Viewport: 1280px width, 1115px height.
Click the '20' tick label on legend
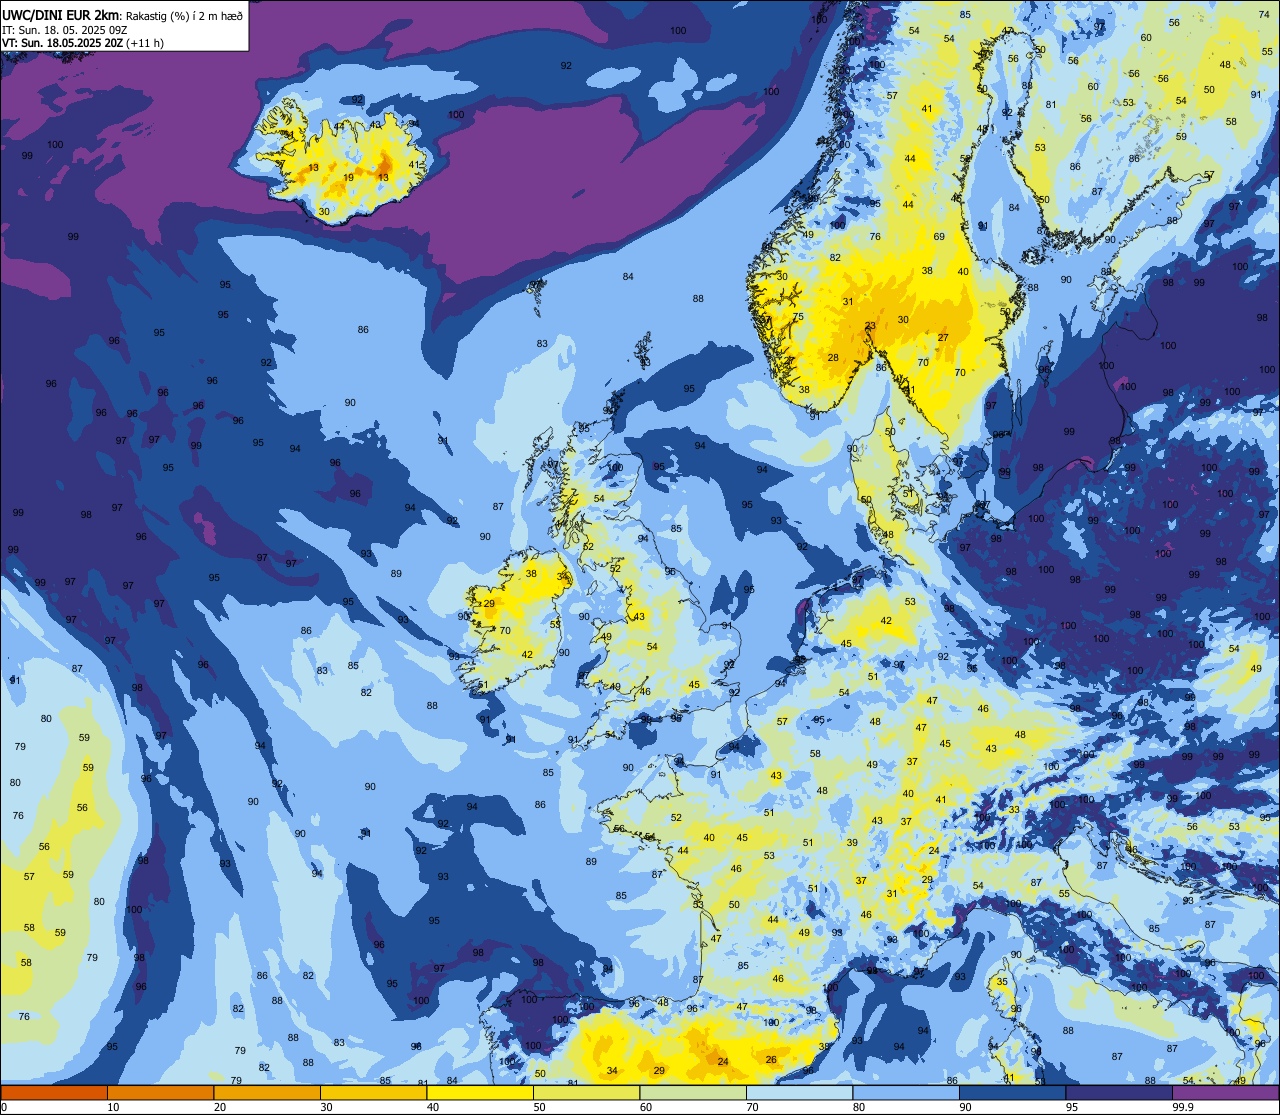[x=220, y=1107]
